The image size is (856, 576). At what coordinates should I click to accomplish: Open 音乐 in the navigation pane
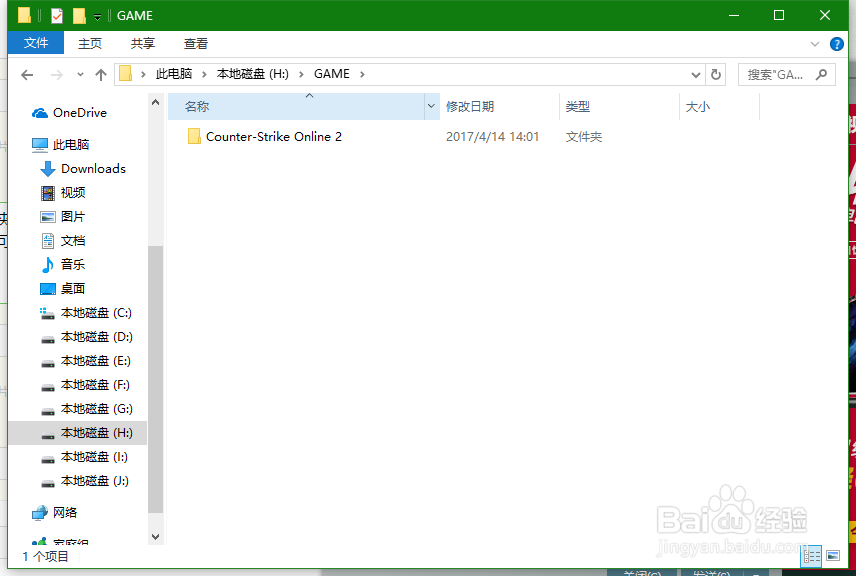(73, 265)
